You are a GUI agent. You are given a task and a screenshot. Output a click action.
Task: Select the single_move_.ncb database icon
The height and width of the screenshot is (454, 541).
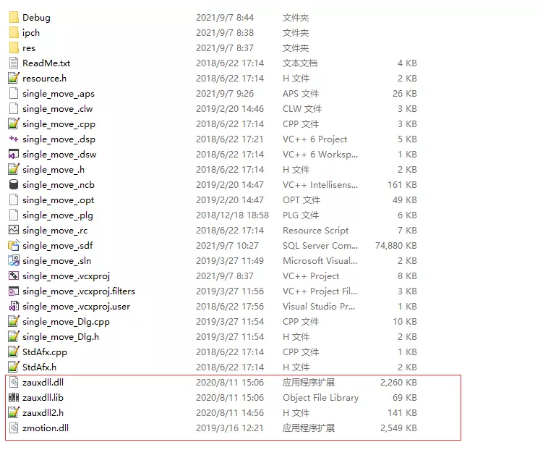13,185
